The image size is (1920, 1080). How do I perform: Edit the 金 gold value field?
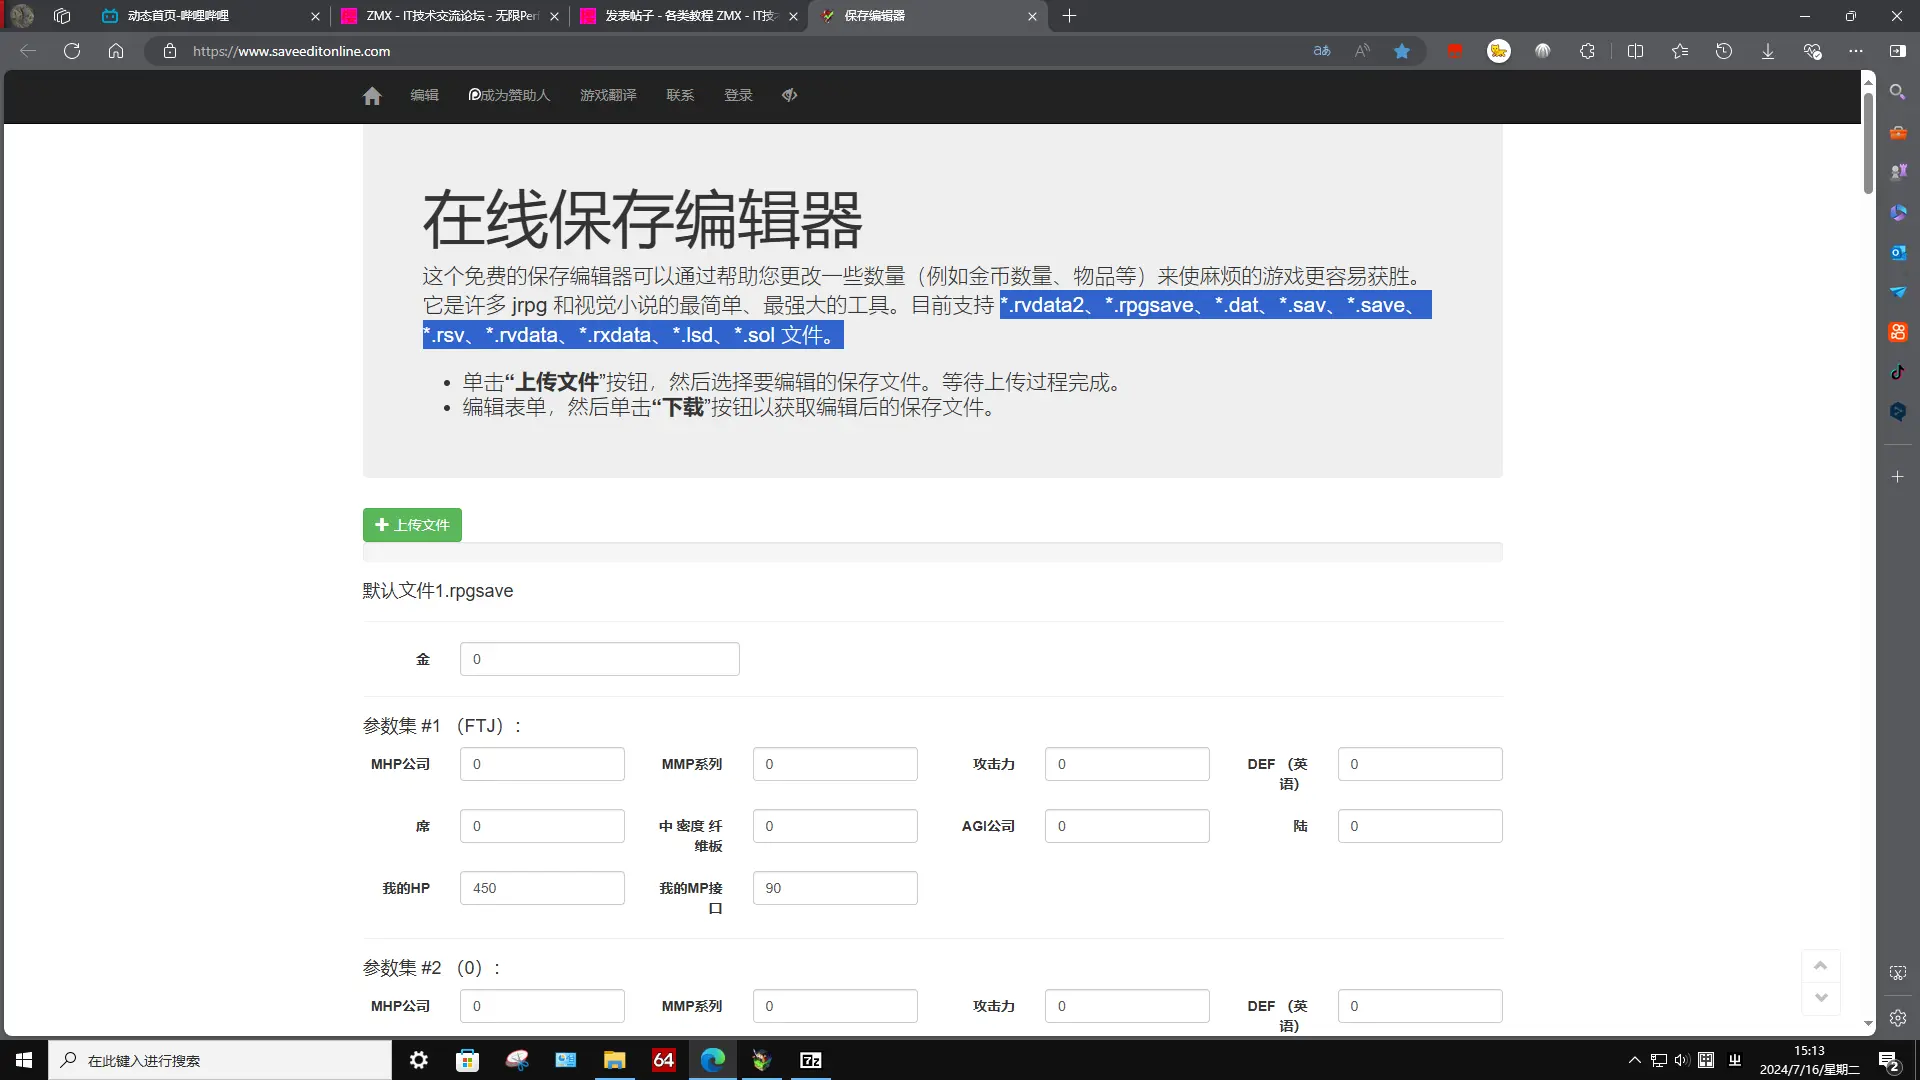click(600, 659)
